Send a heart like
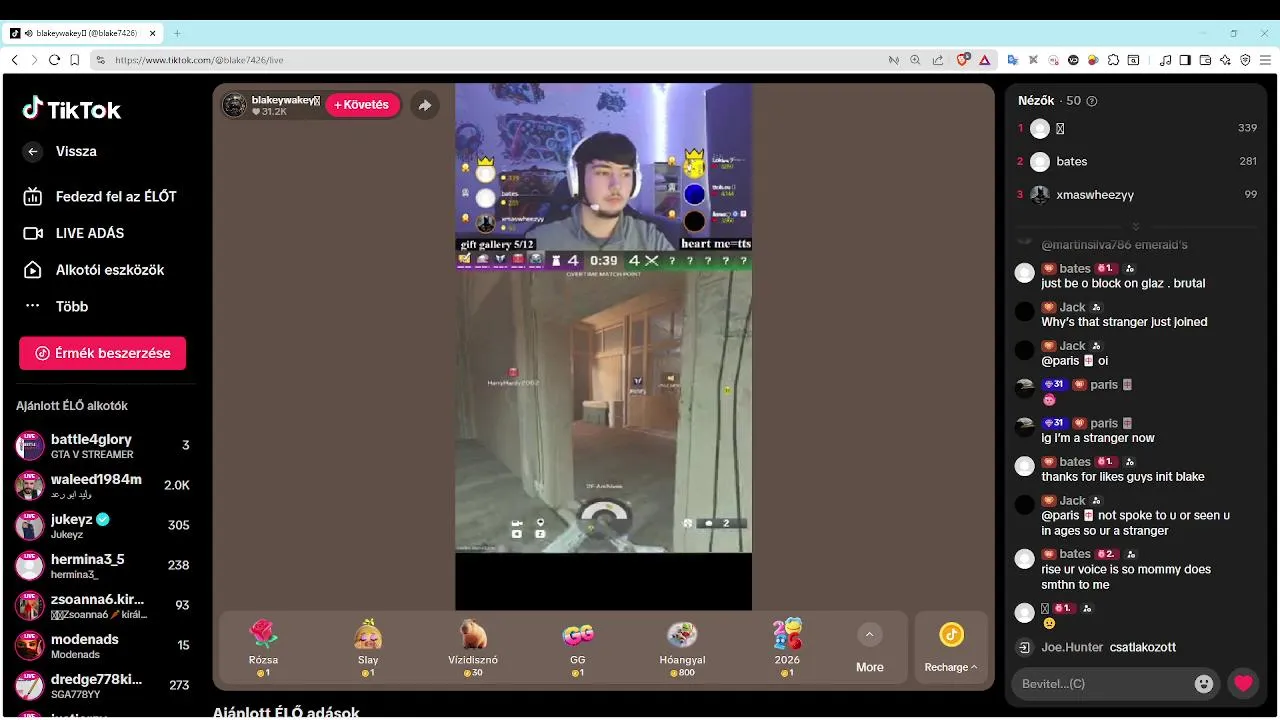Viewport: 1280px width, 720px height. pyautogui.click(x=1243, y=684)
